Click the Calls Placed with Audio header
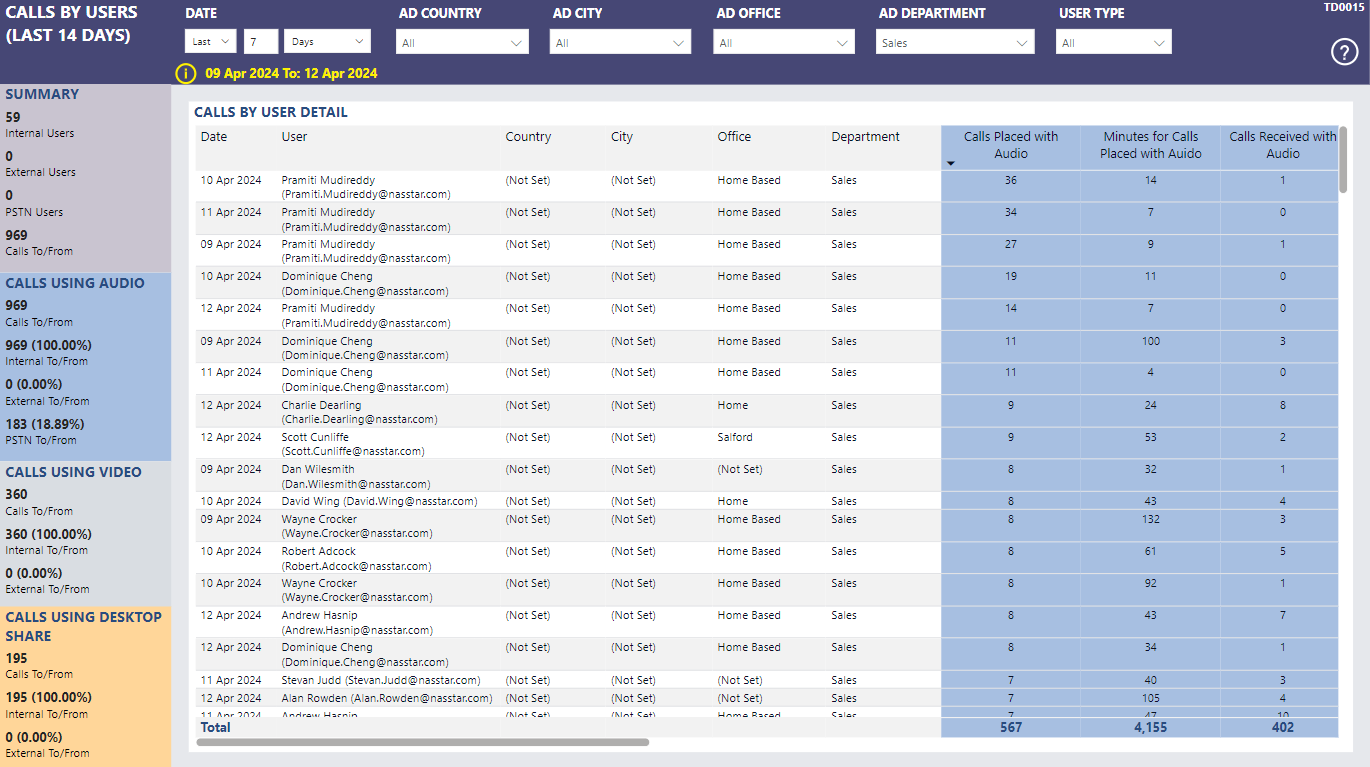Image resolution: width=1370 pixels, height=767 pixels. coord(1011,145)
